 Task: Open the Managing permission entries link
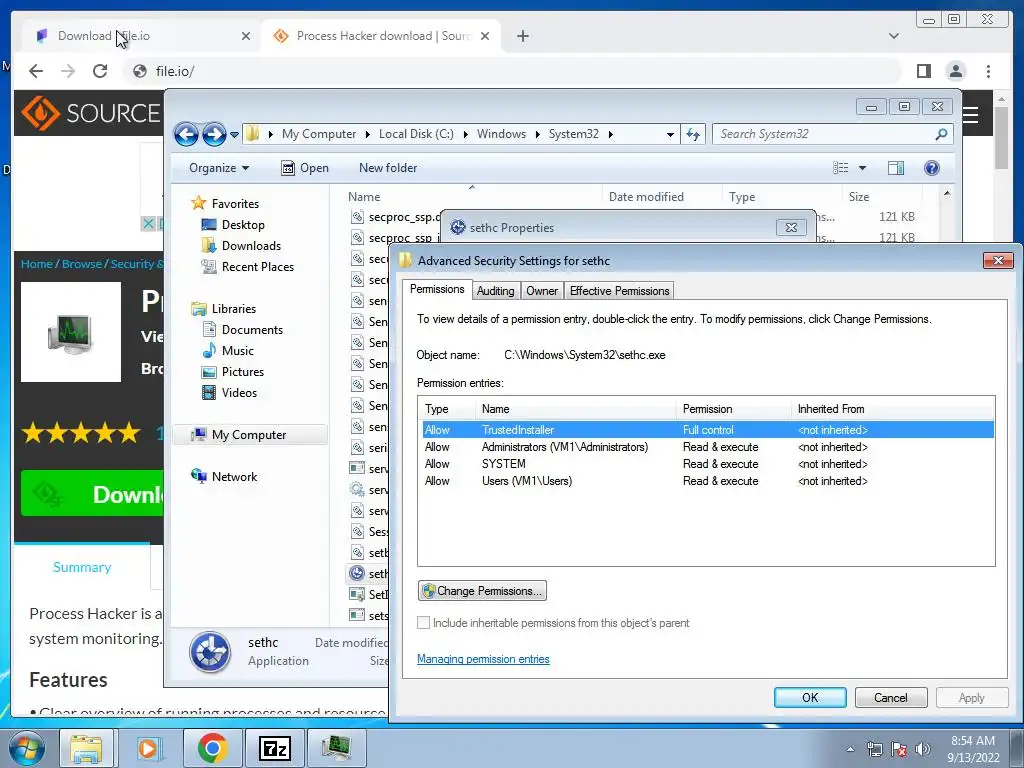(483, 660)
